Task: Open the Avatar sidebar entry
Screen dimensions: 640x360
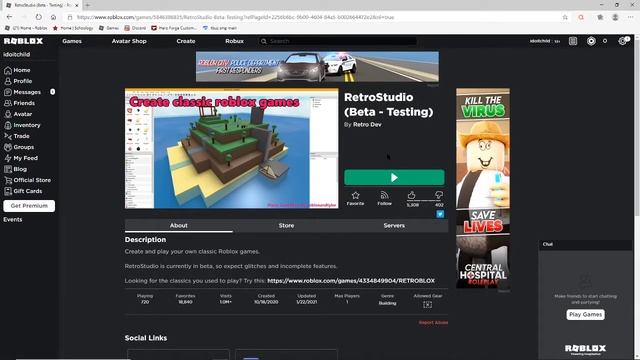Action: coord(18,114)
